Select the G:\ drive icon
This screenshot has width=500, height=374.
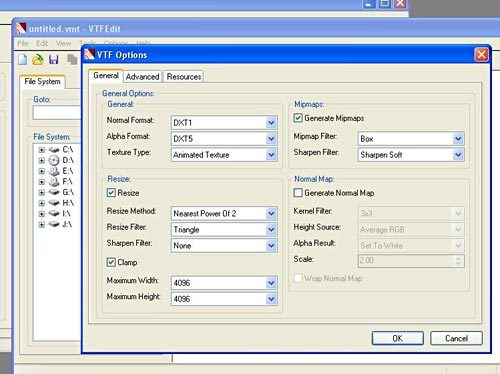coord(54,192)
